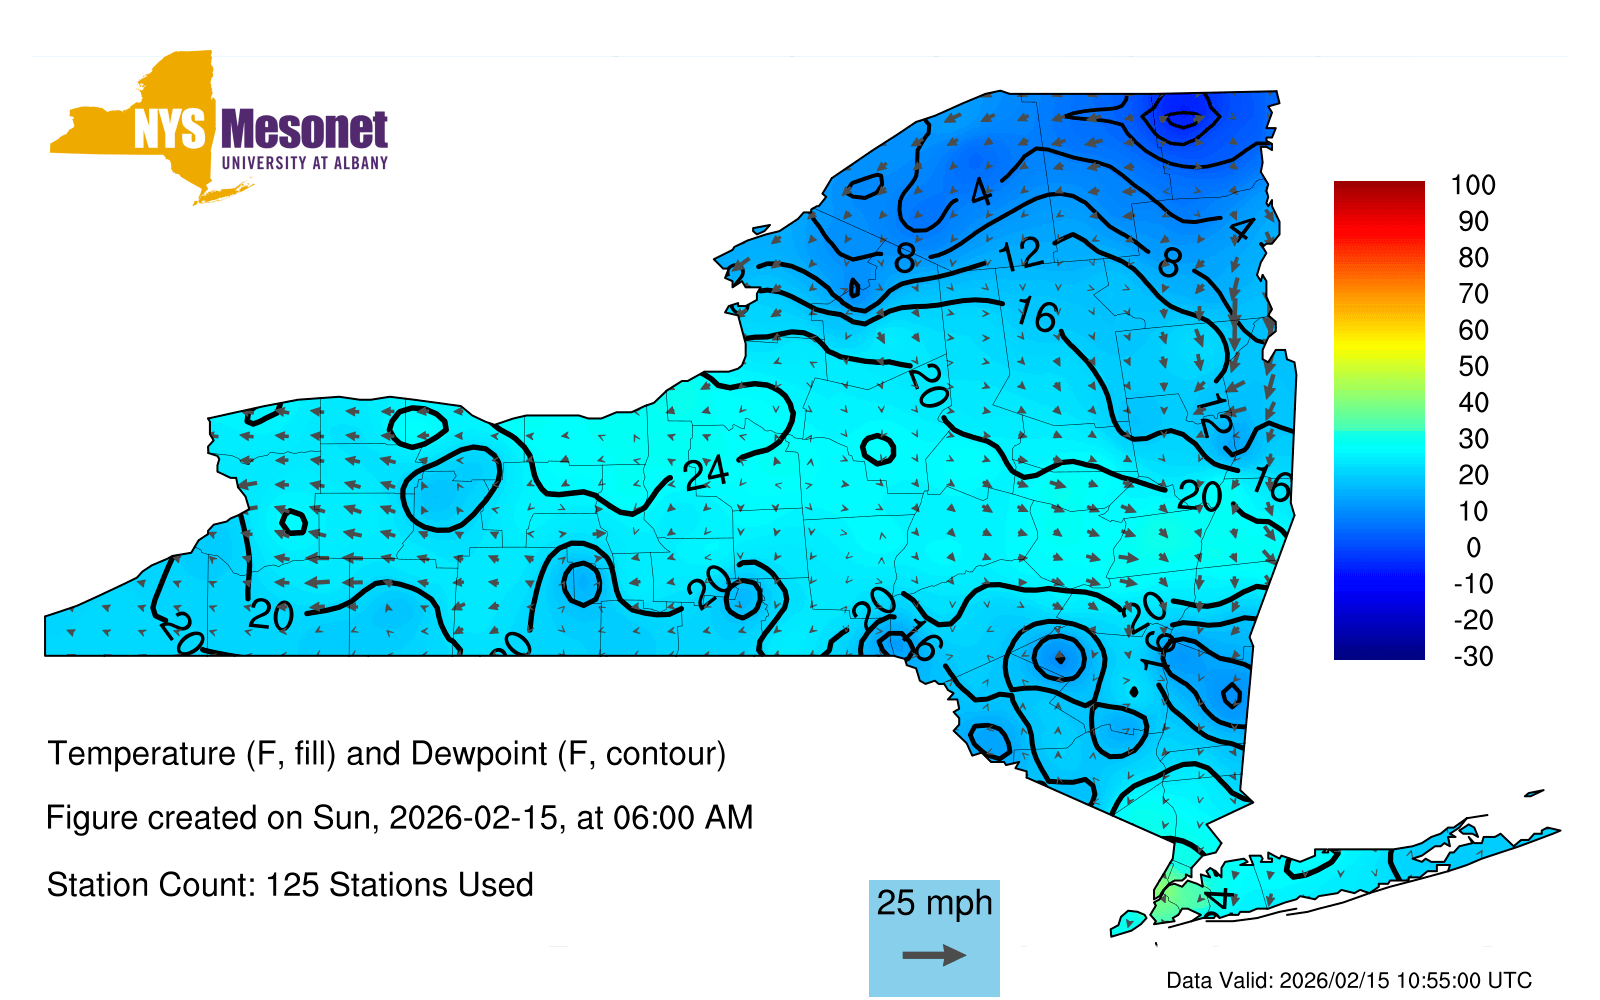
Task: Select the 100 label on the temperature scale
Action: pos(1473,185)
